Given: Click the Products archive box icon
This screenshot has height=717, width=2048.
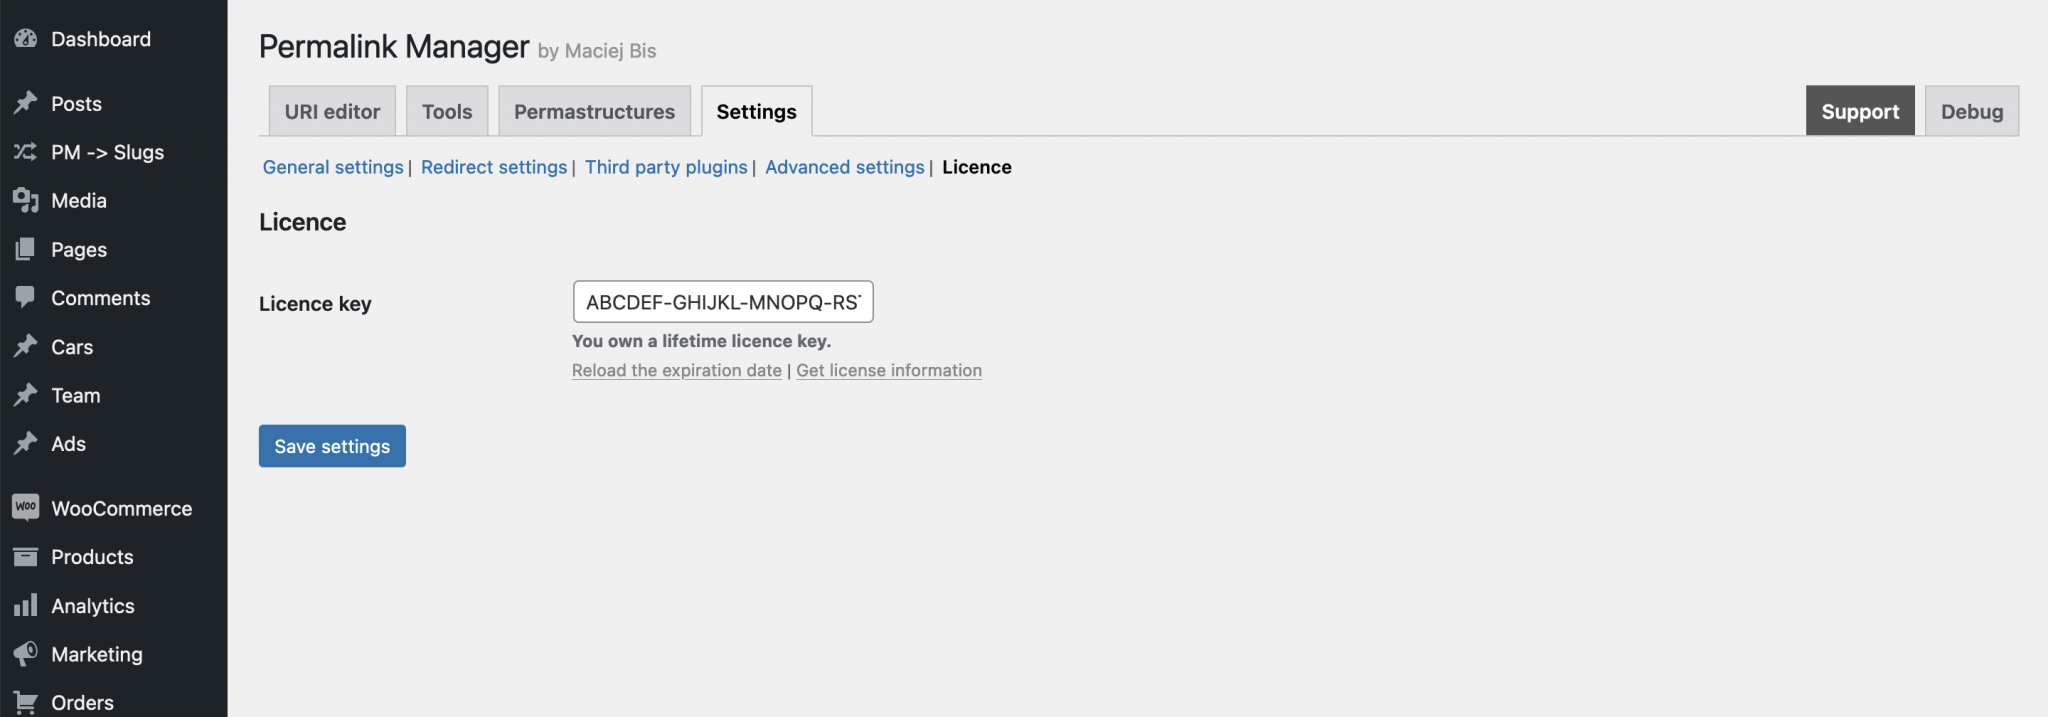Looking at the screenshot, I should click(x=26, y=557).
